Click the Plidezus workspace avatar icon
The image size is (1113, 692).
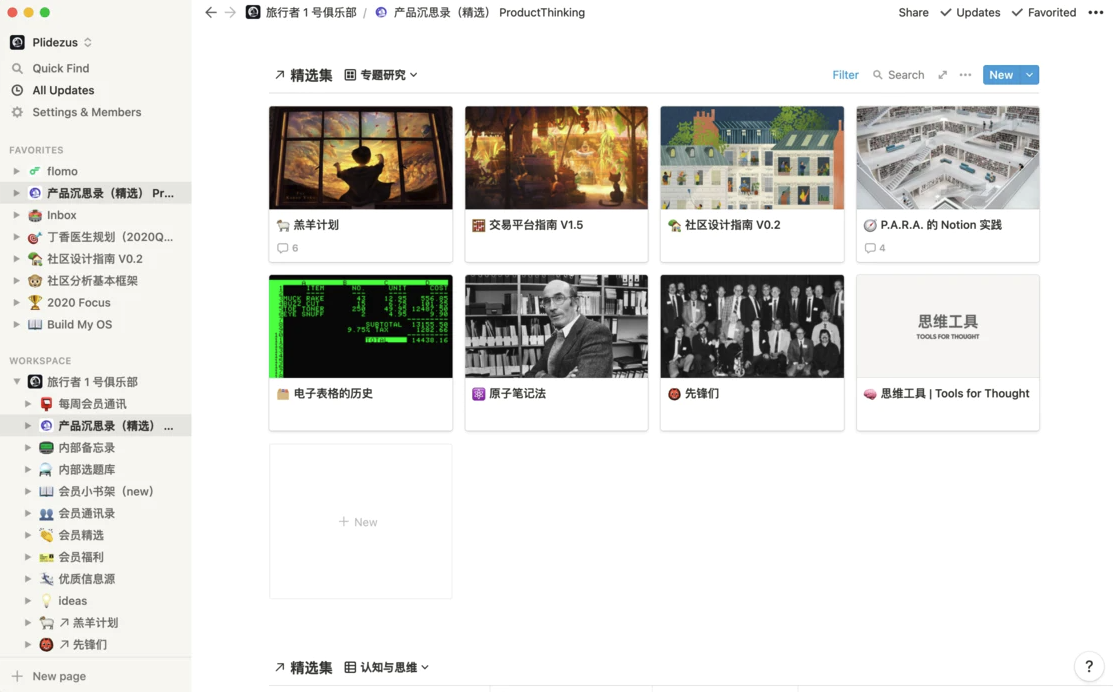tap(17, 43)
